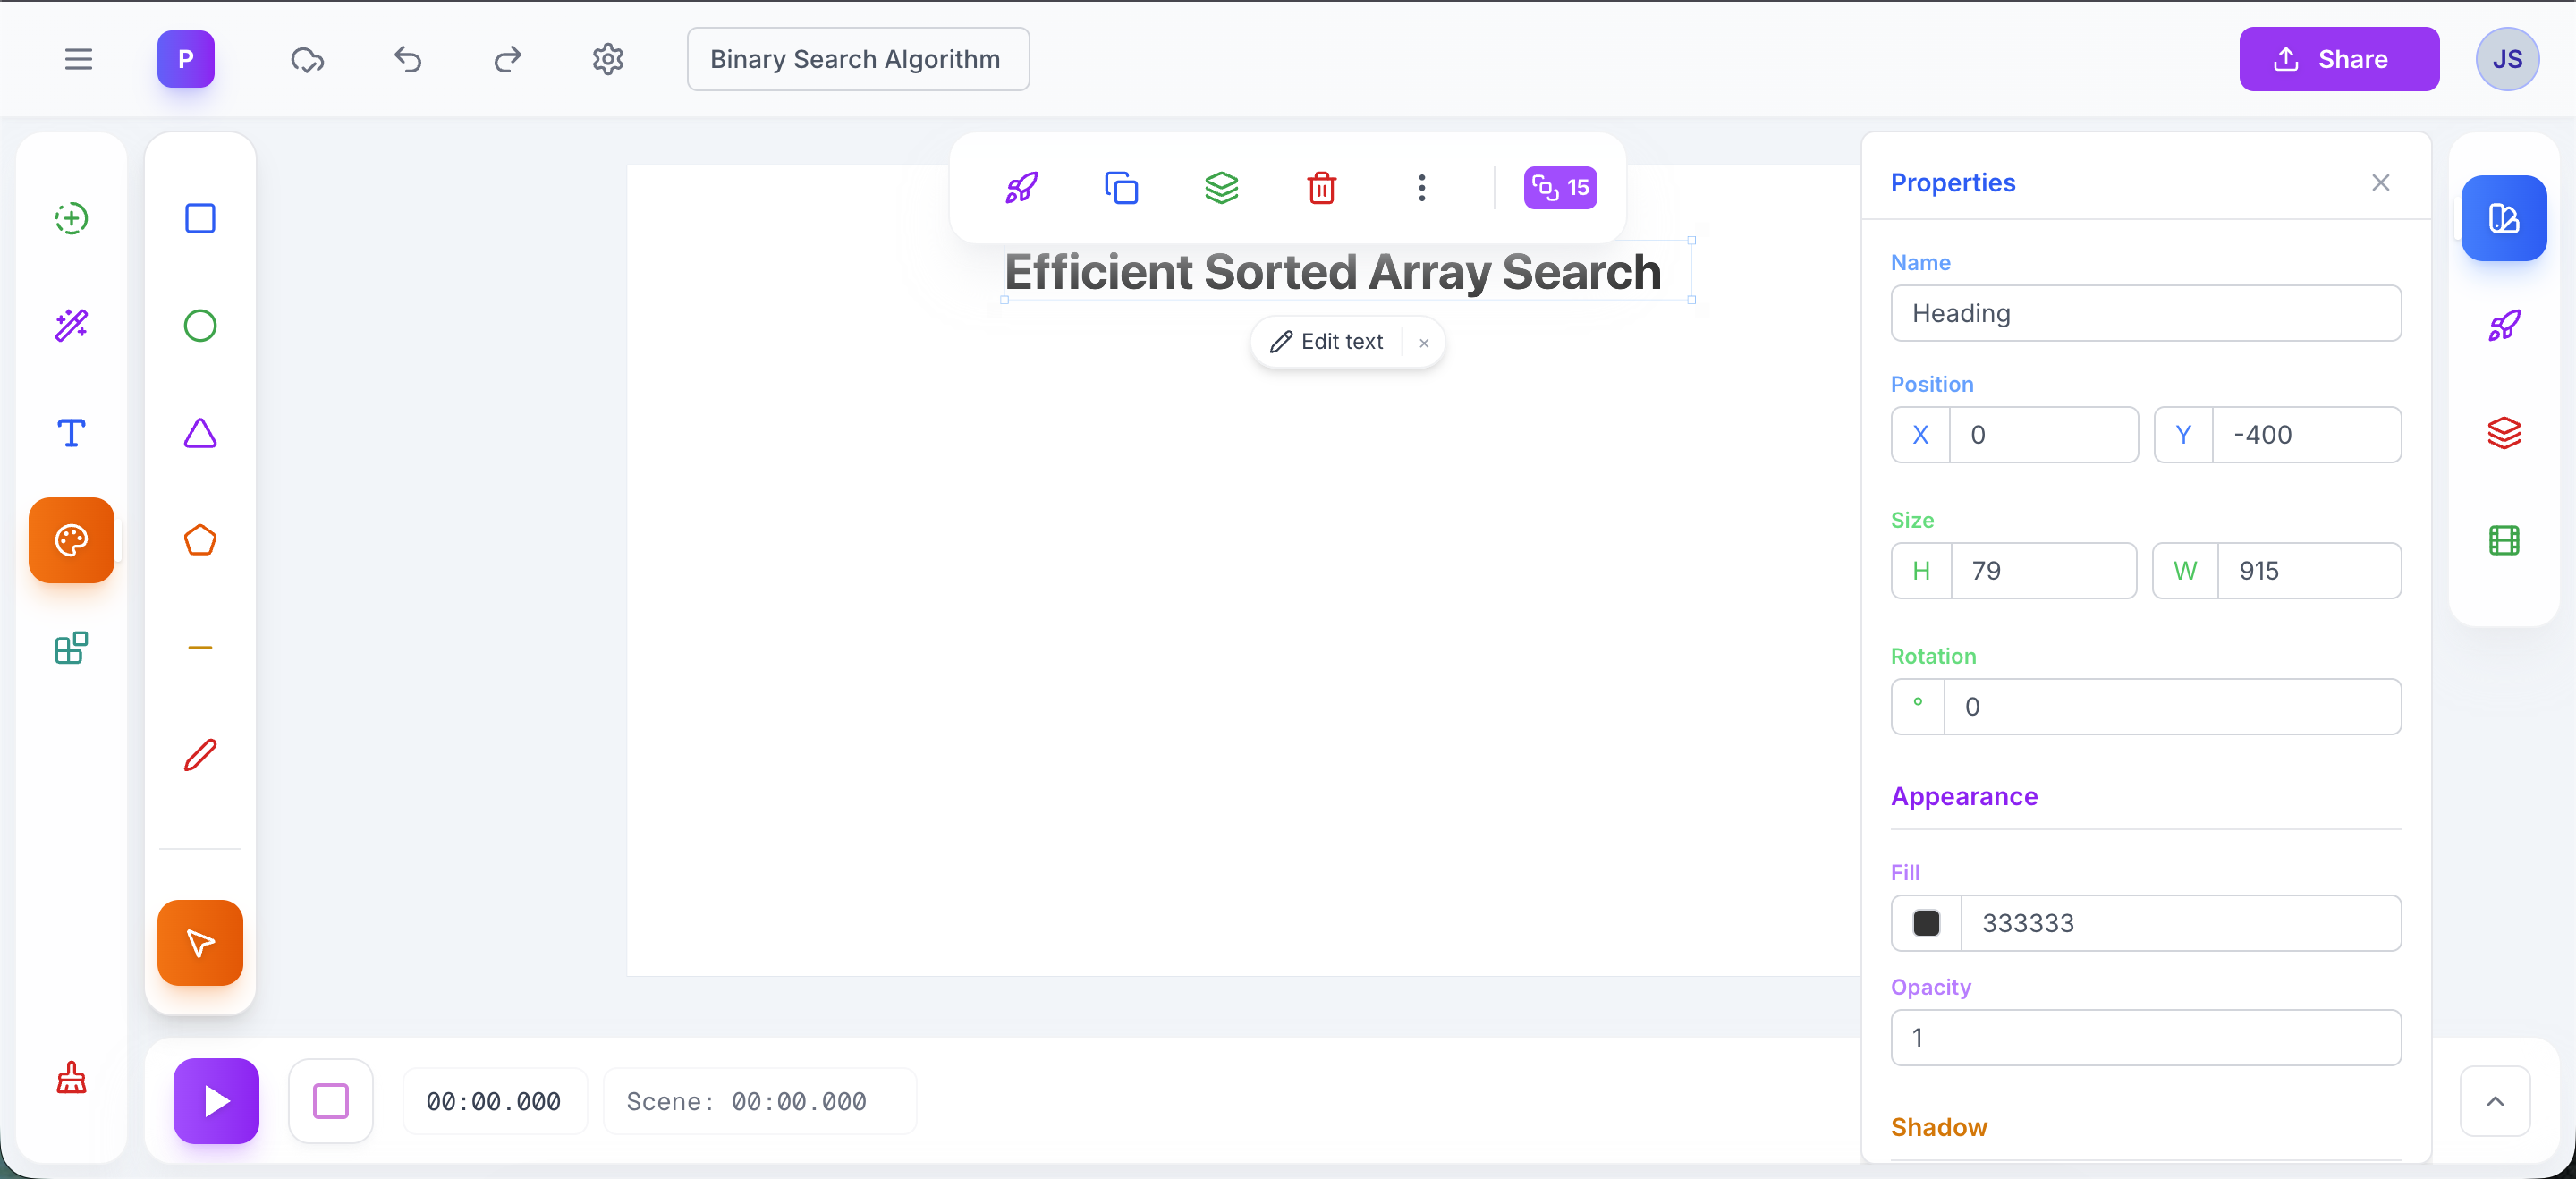Viewport: 2576px width, 1179px height.
Task: Undo the last action
Action: [x=407, y=59]
